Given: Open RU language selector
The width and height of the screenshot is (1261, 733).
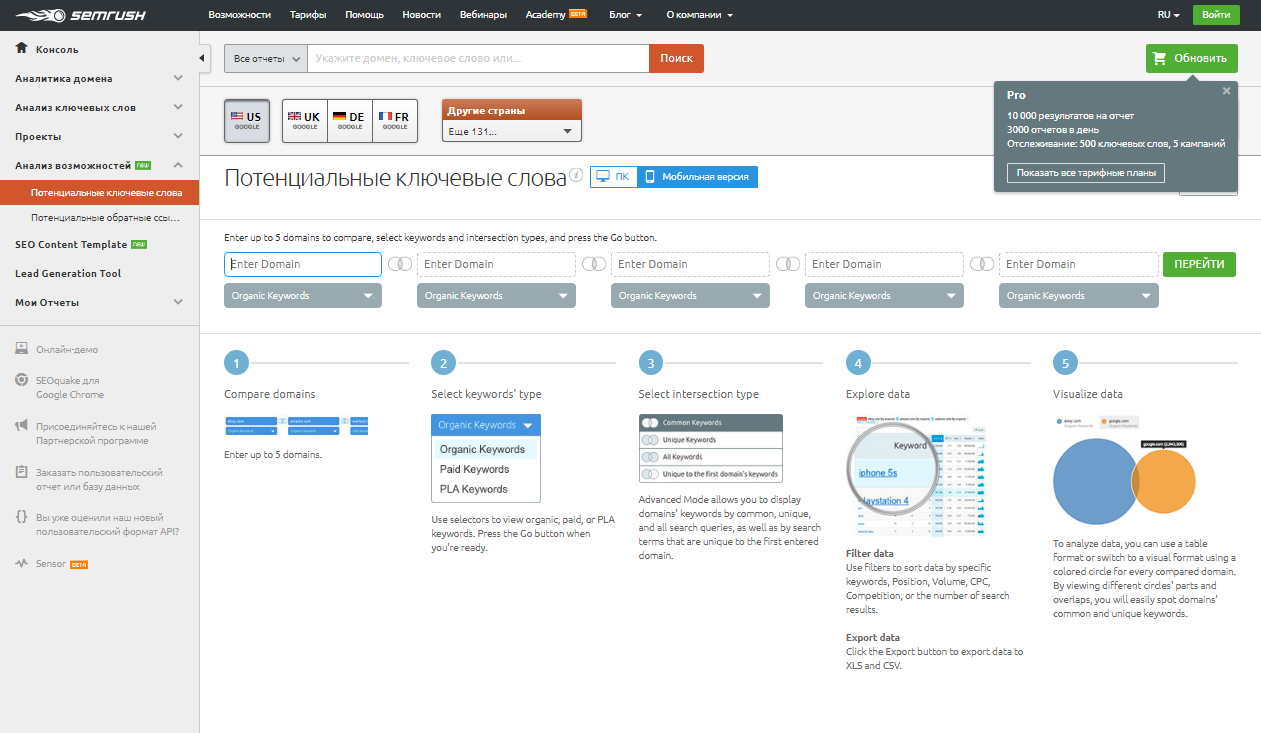Looking at the screenshot, I should (1168, 15).
